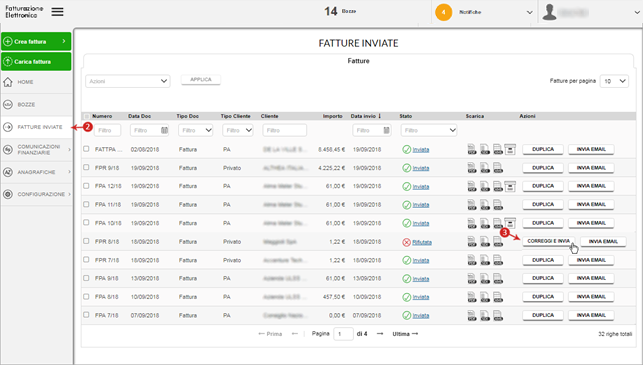Download PDF for invoice FPR 9/18
This screenshot has width=643, height=365.
point(472,168)
